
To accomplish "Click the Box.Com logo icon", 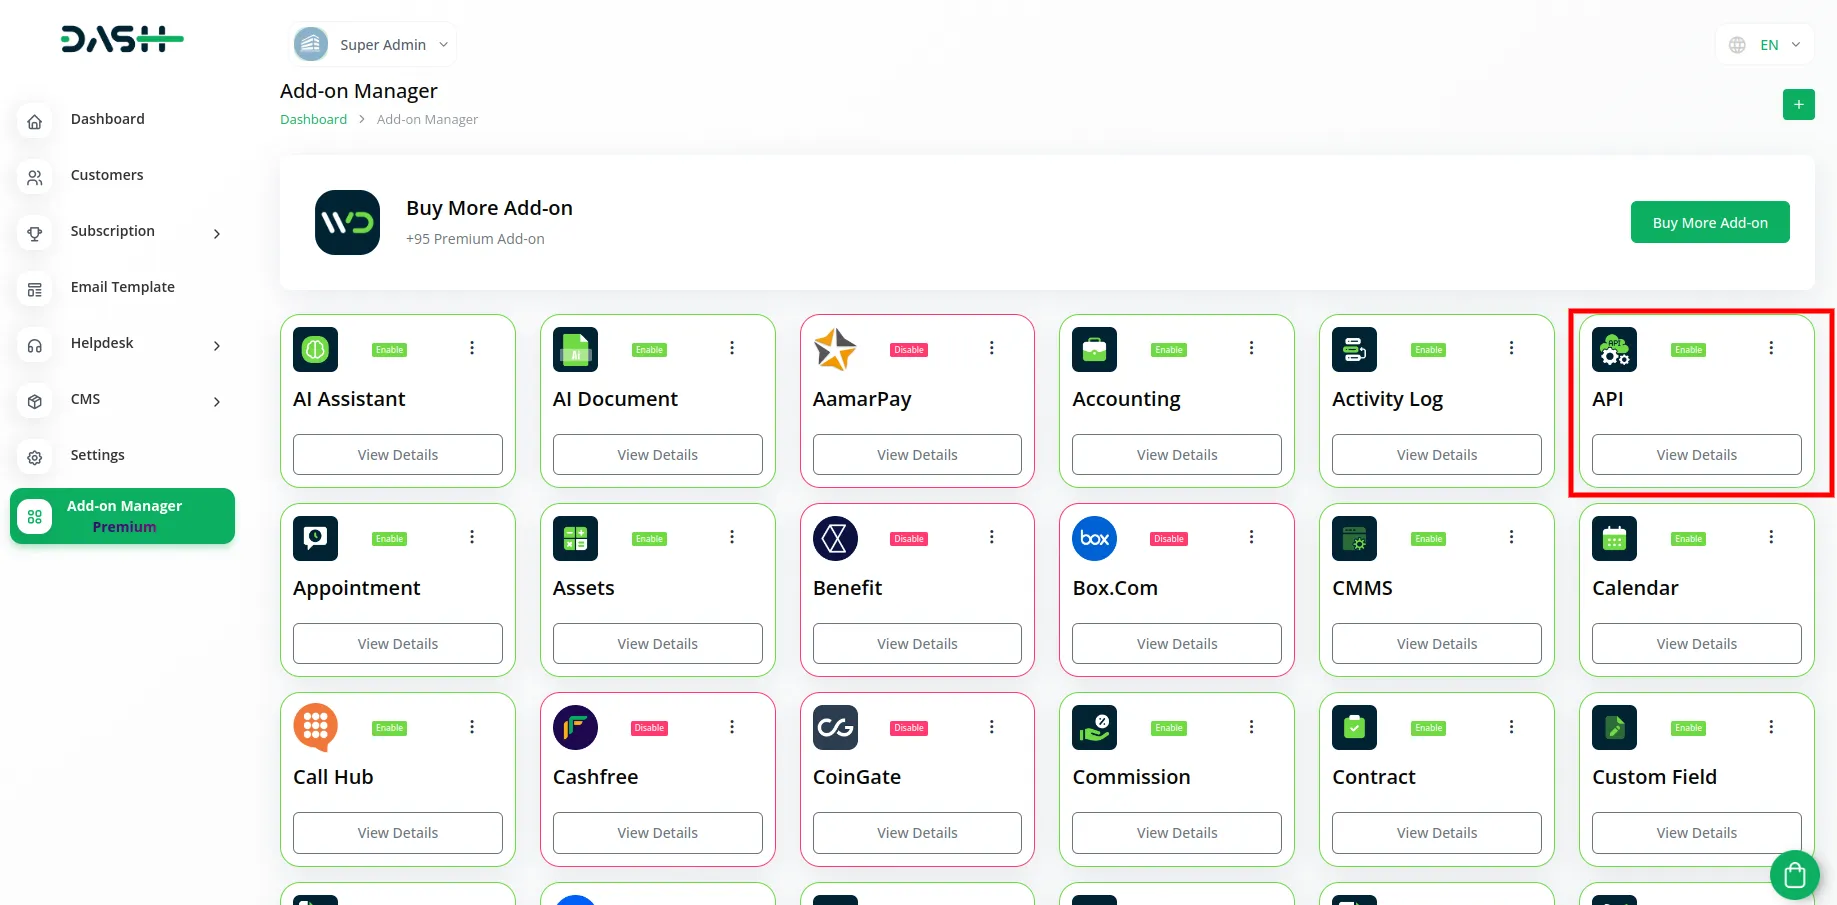I will [1094, 538].
